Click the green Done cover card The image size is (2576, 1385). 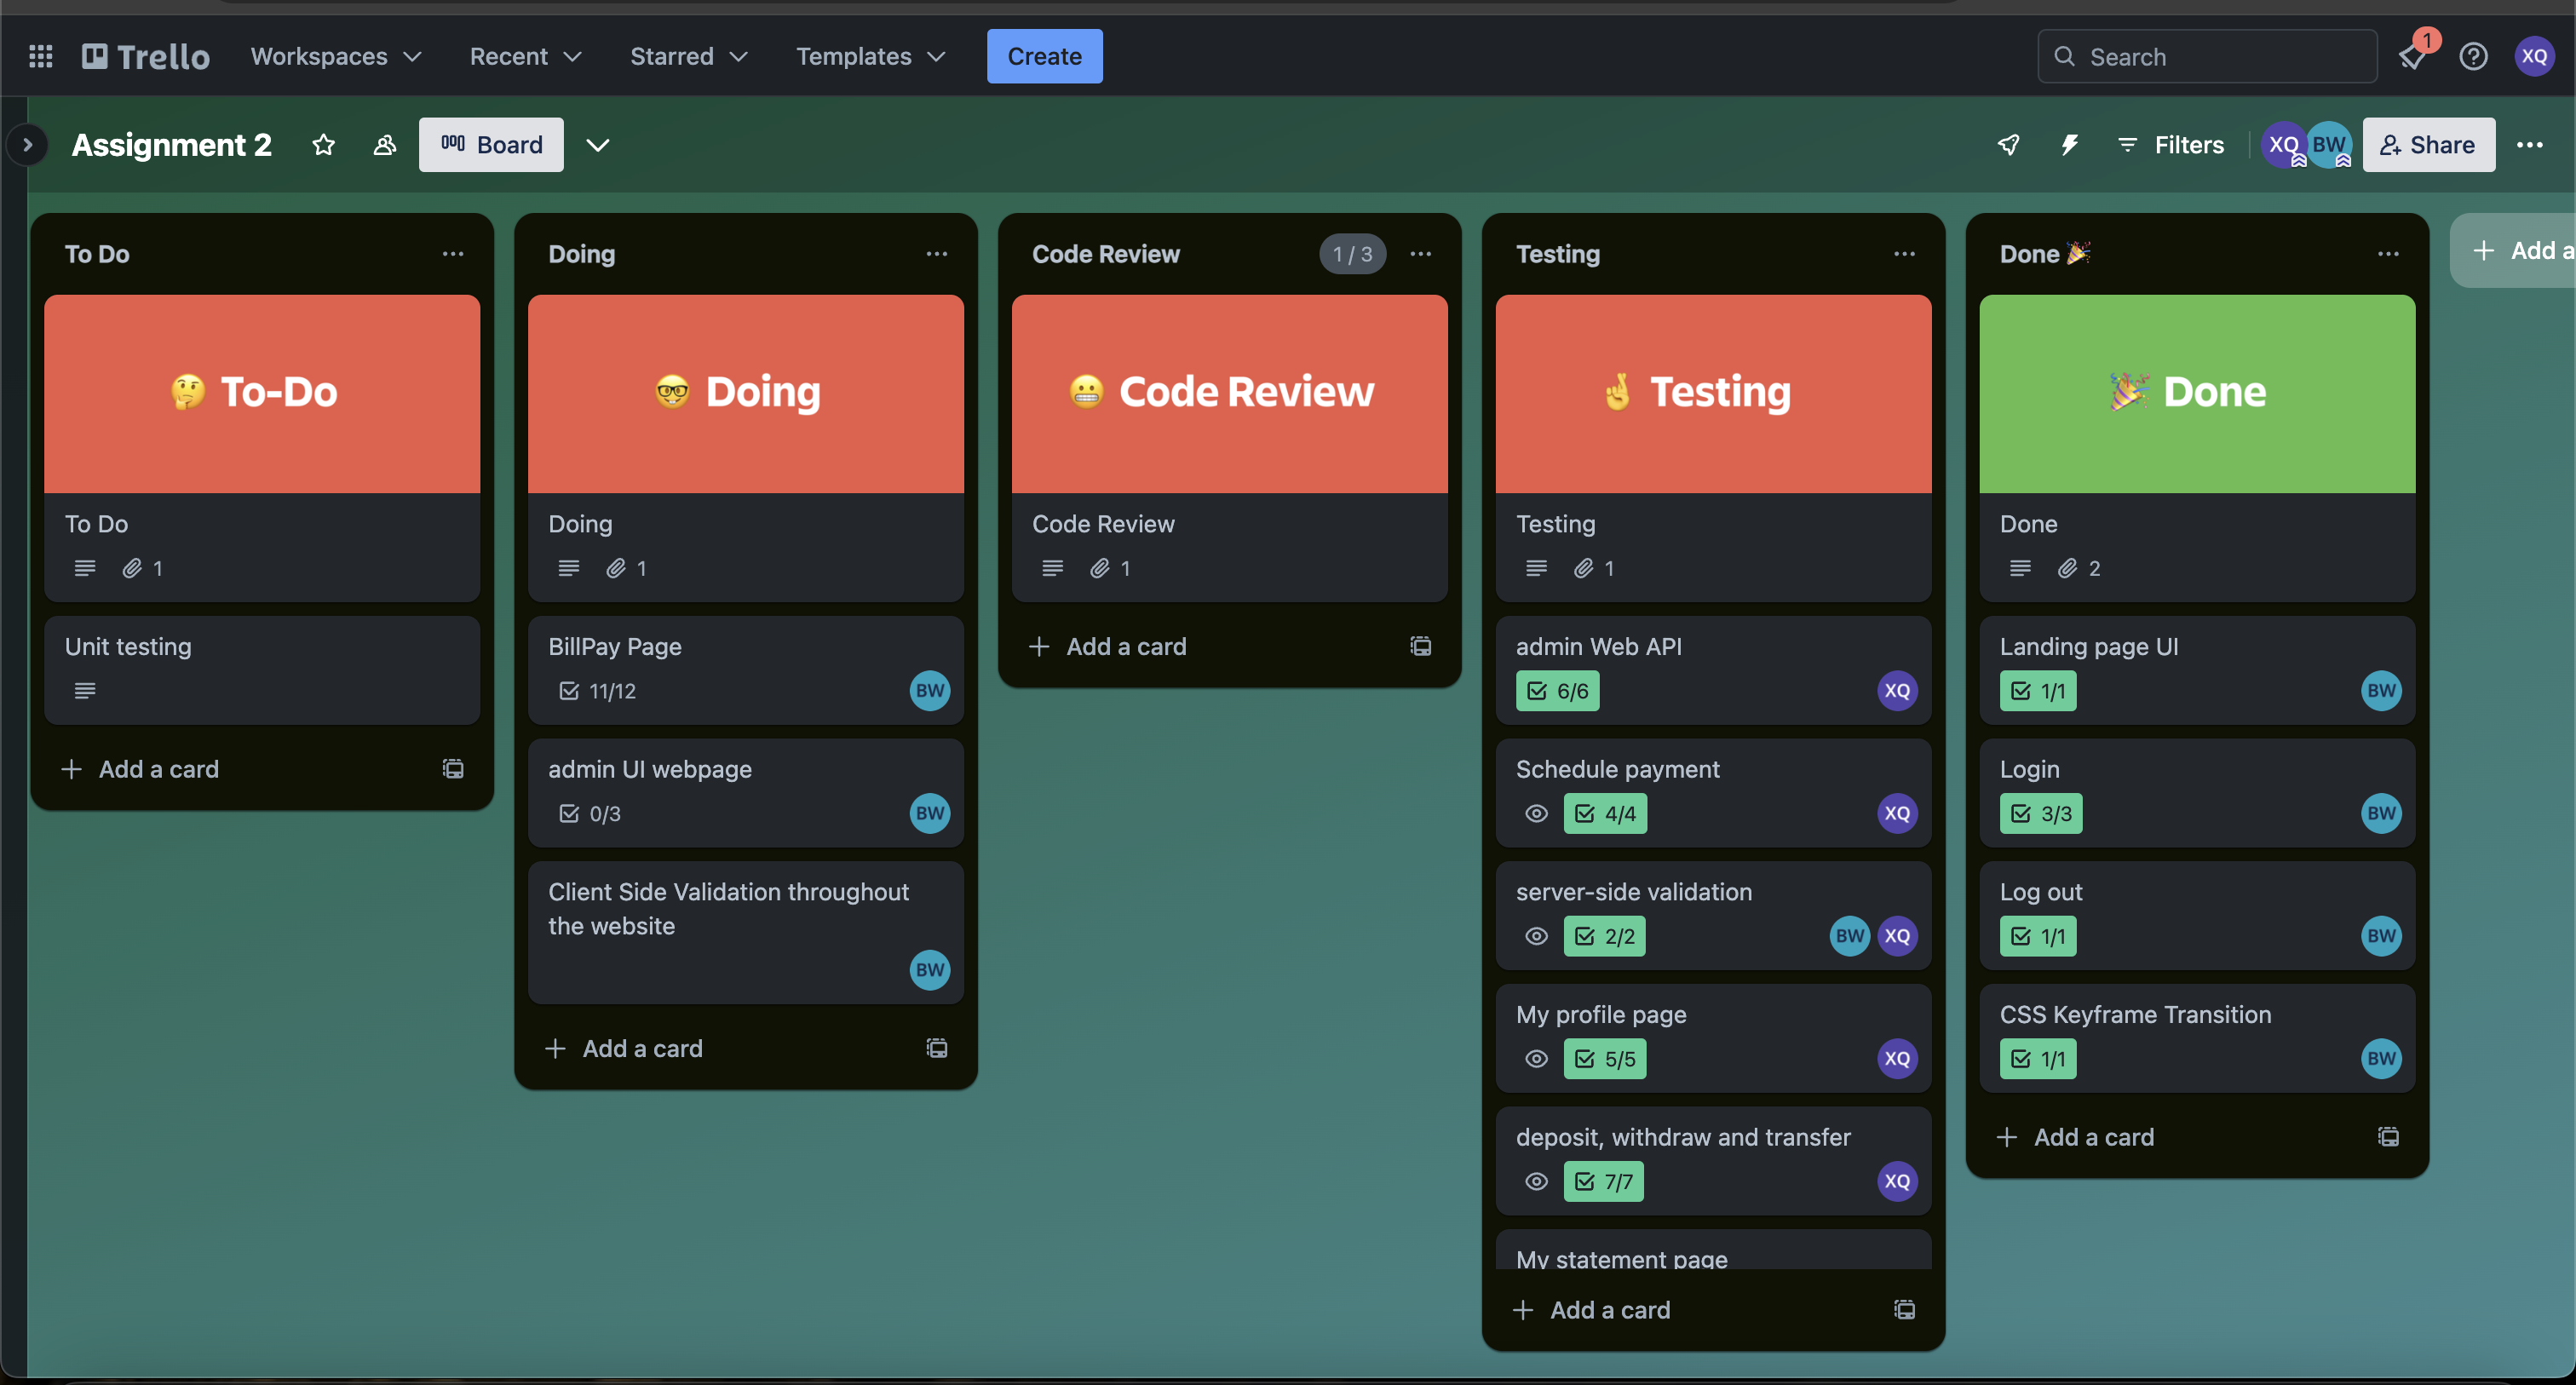pyautogui.click(x=2197, y=393)
